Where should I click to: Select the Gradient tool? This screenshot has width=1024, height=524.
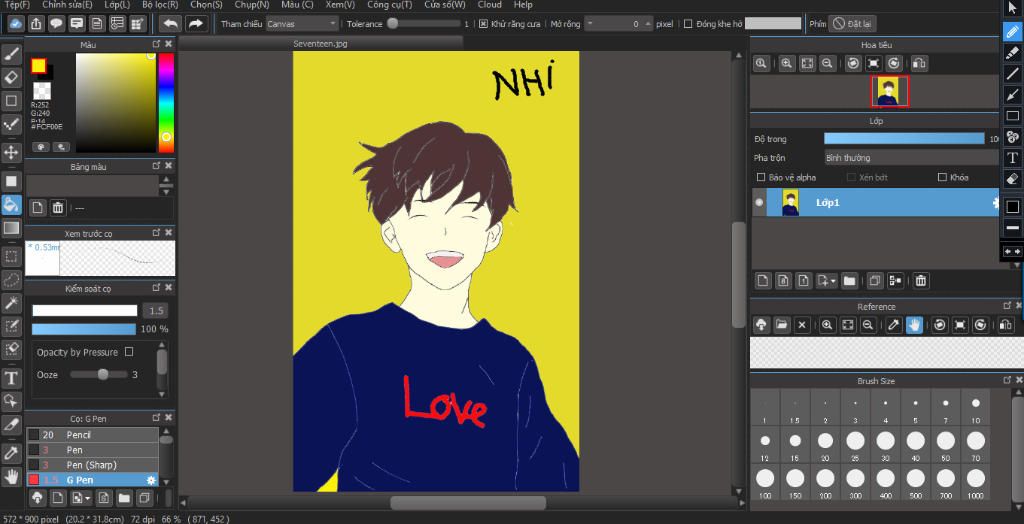click(12, 228)
